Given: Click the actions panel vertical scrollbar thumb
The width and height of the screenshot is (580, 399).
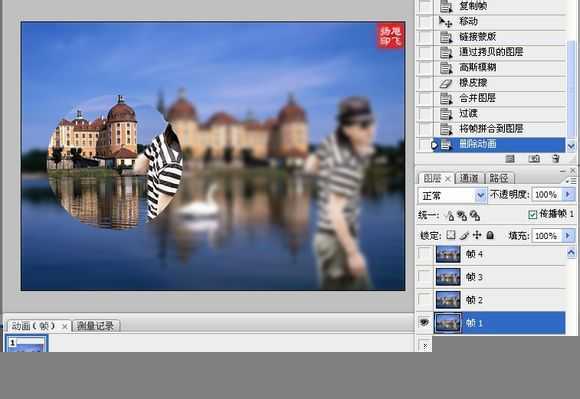Looking at the screenshot, I should tap(571, 89).
